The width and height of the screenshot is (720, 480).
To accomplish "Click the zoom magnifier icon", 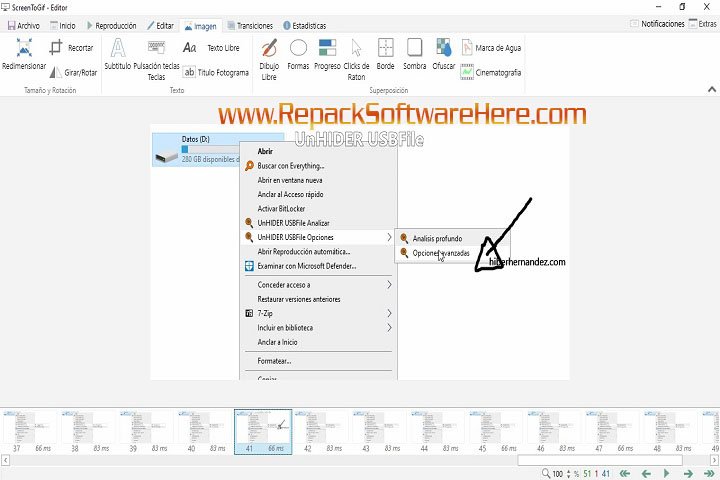I will click(x=546, y=473).
